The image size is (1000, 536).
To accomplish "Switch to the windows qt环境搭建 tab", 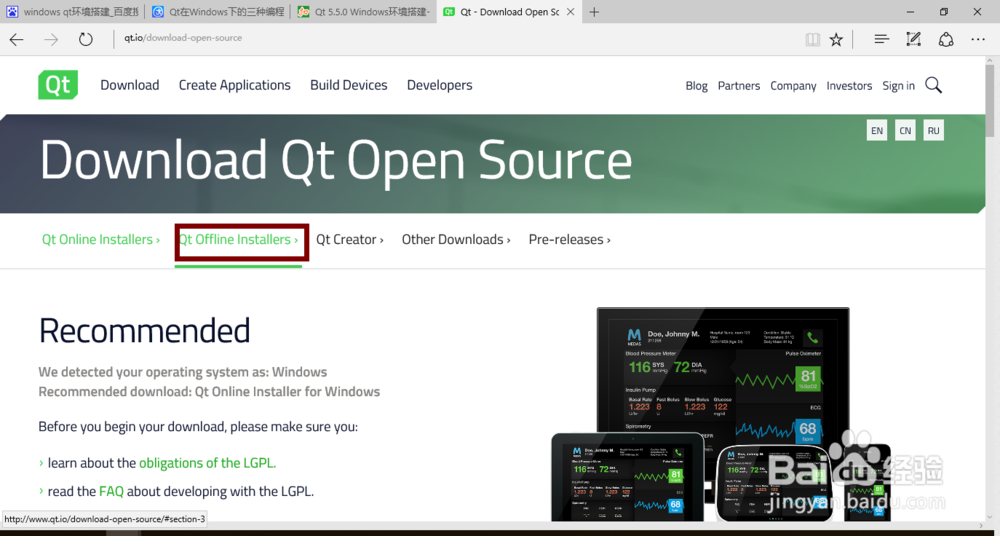I will [72, 11].
